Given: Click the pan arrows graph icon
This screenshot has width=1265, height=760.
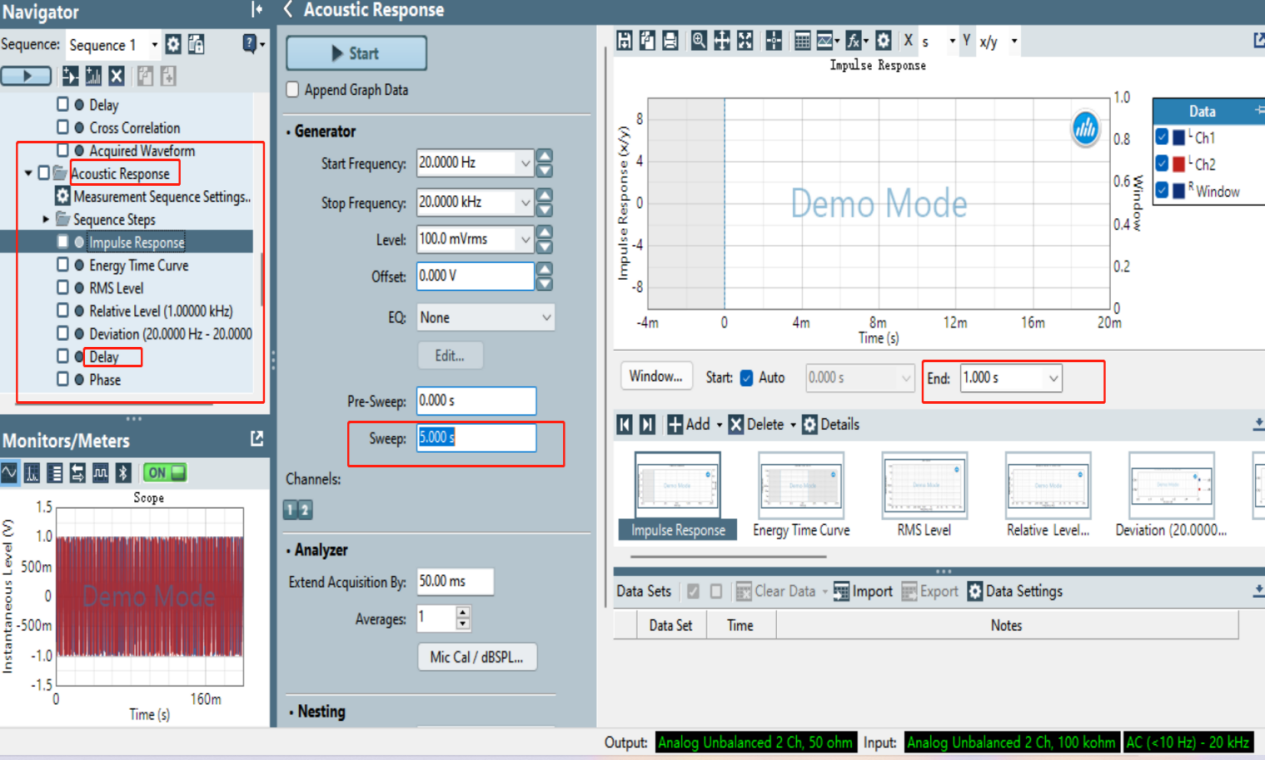Looking at the screenshot, I should point(722,41).
